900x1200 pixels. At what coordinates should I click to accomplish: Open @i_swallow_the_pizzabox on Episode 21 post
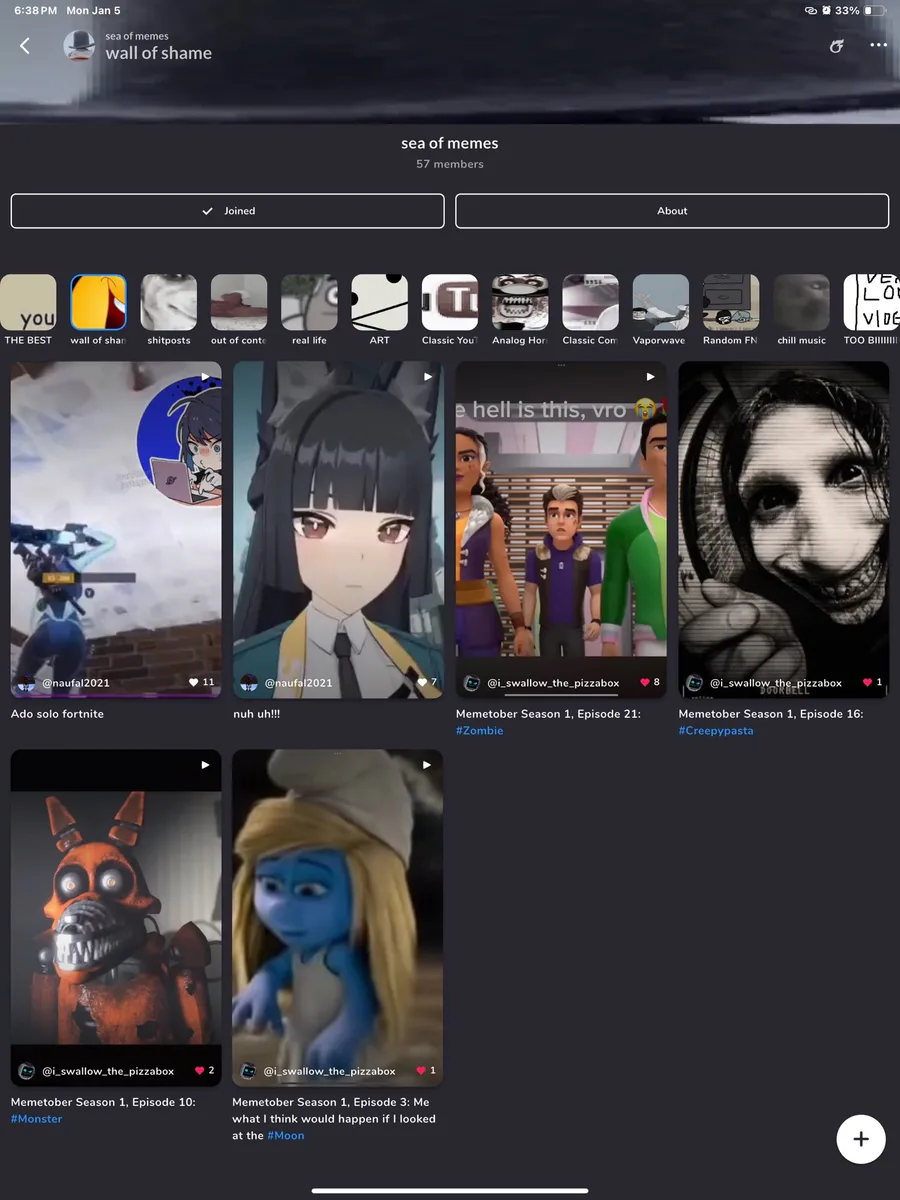[553, 683]
